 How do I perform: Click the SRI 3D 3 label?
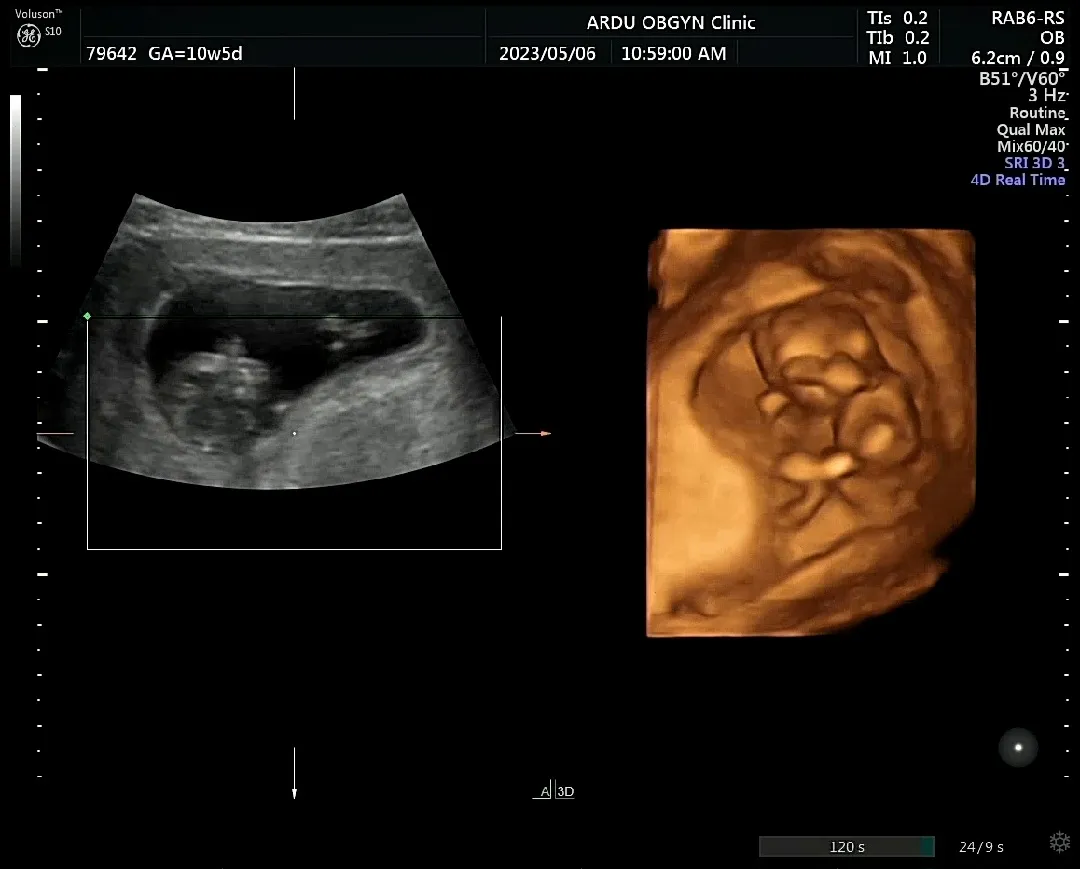[1035, 163]
